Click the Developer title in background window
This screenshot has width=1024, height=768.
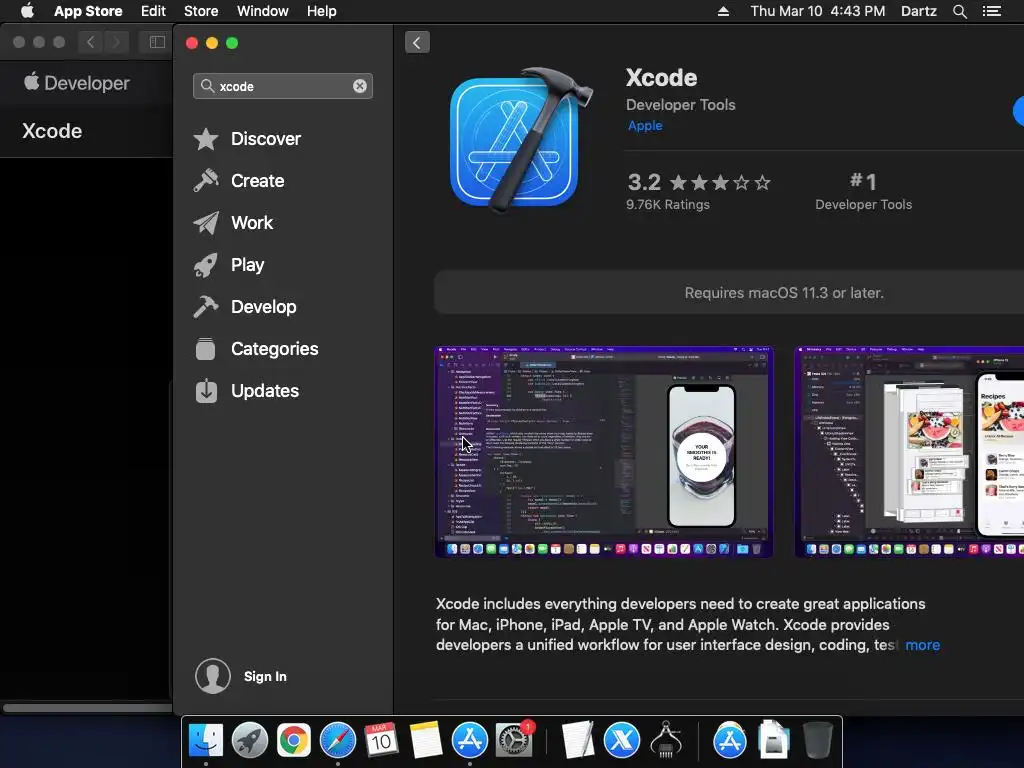77,83
